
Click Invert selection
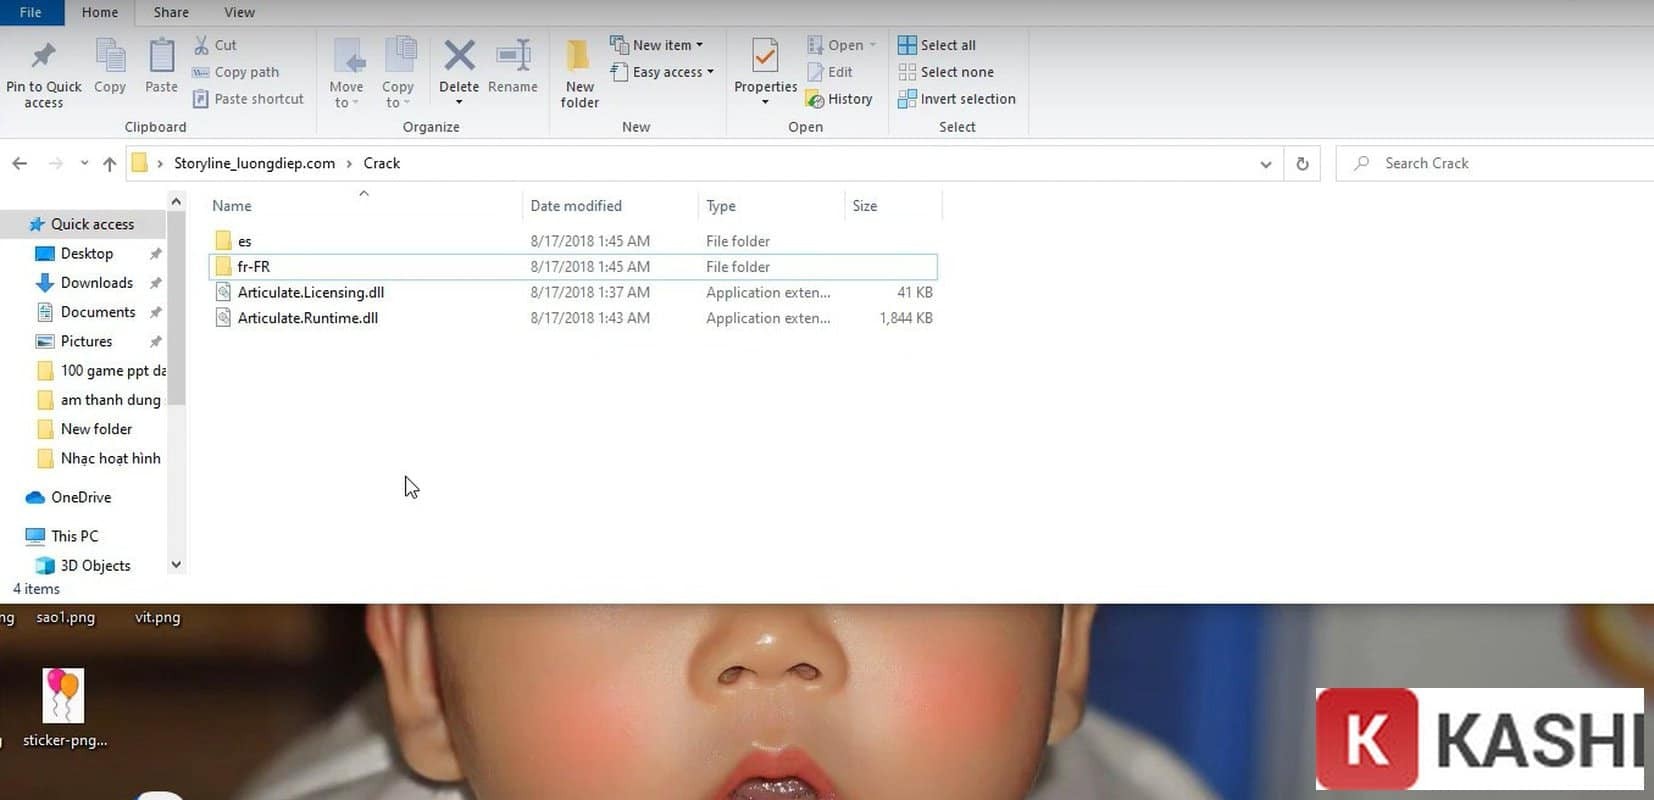coord(957,99)
